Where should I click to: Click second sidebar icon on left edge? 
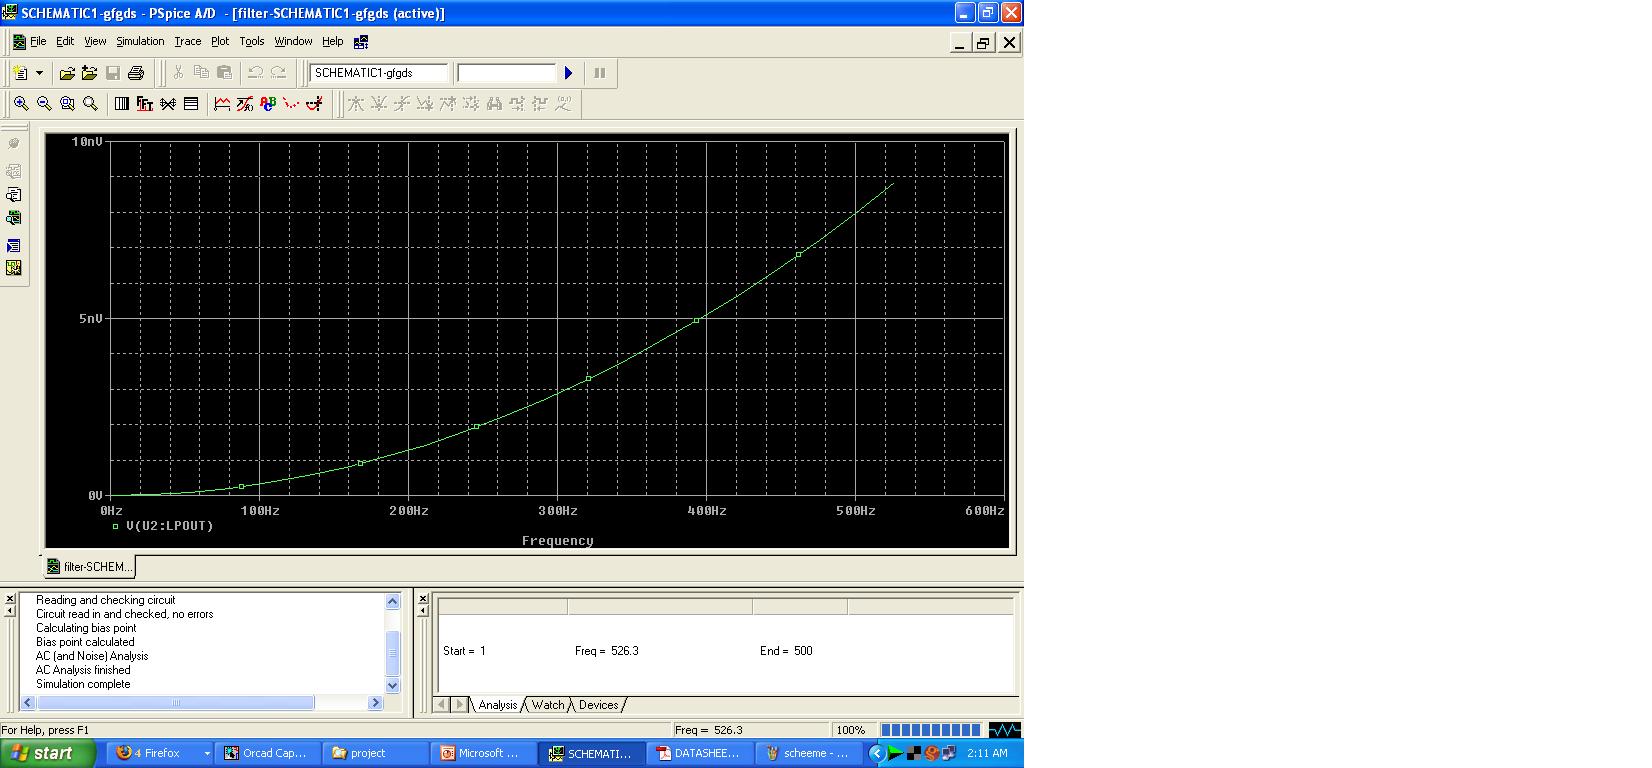13,171
